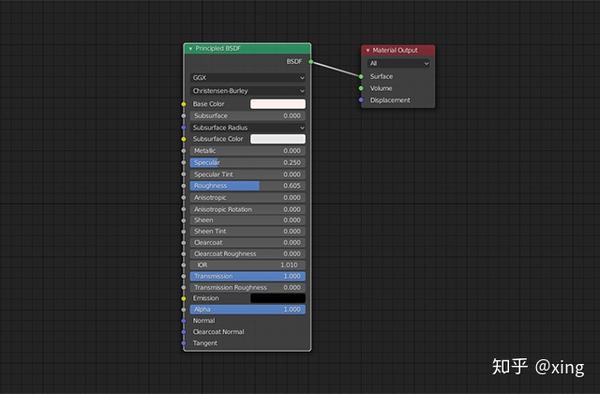Image resolution: width=600 pixels, height=394 pixels.
Task: Expand the Subsurface Radius dropdown
Action: click(x=248, y=127)
